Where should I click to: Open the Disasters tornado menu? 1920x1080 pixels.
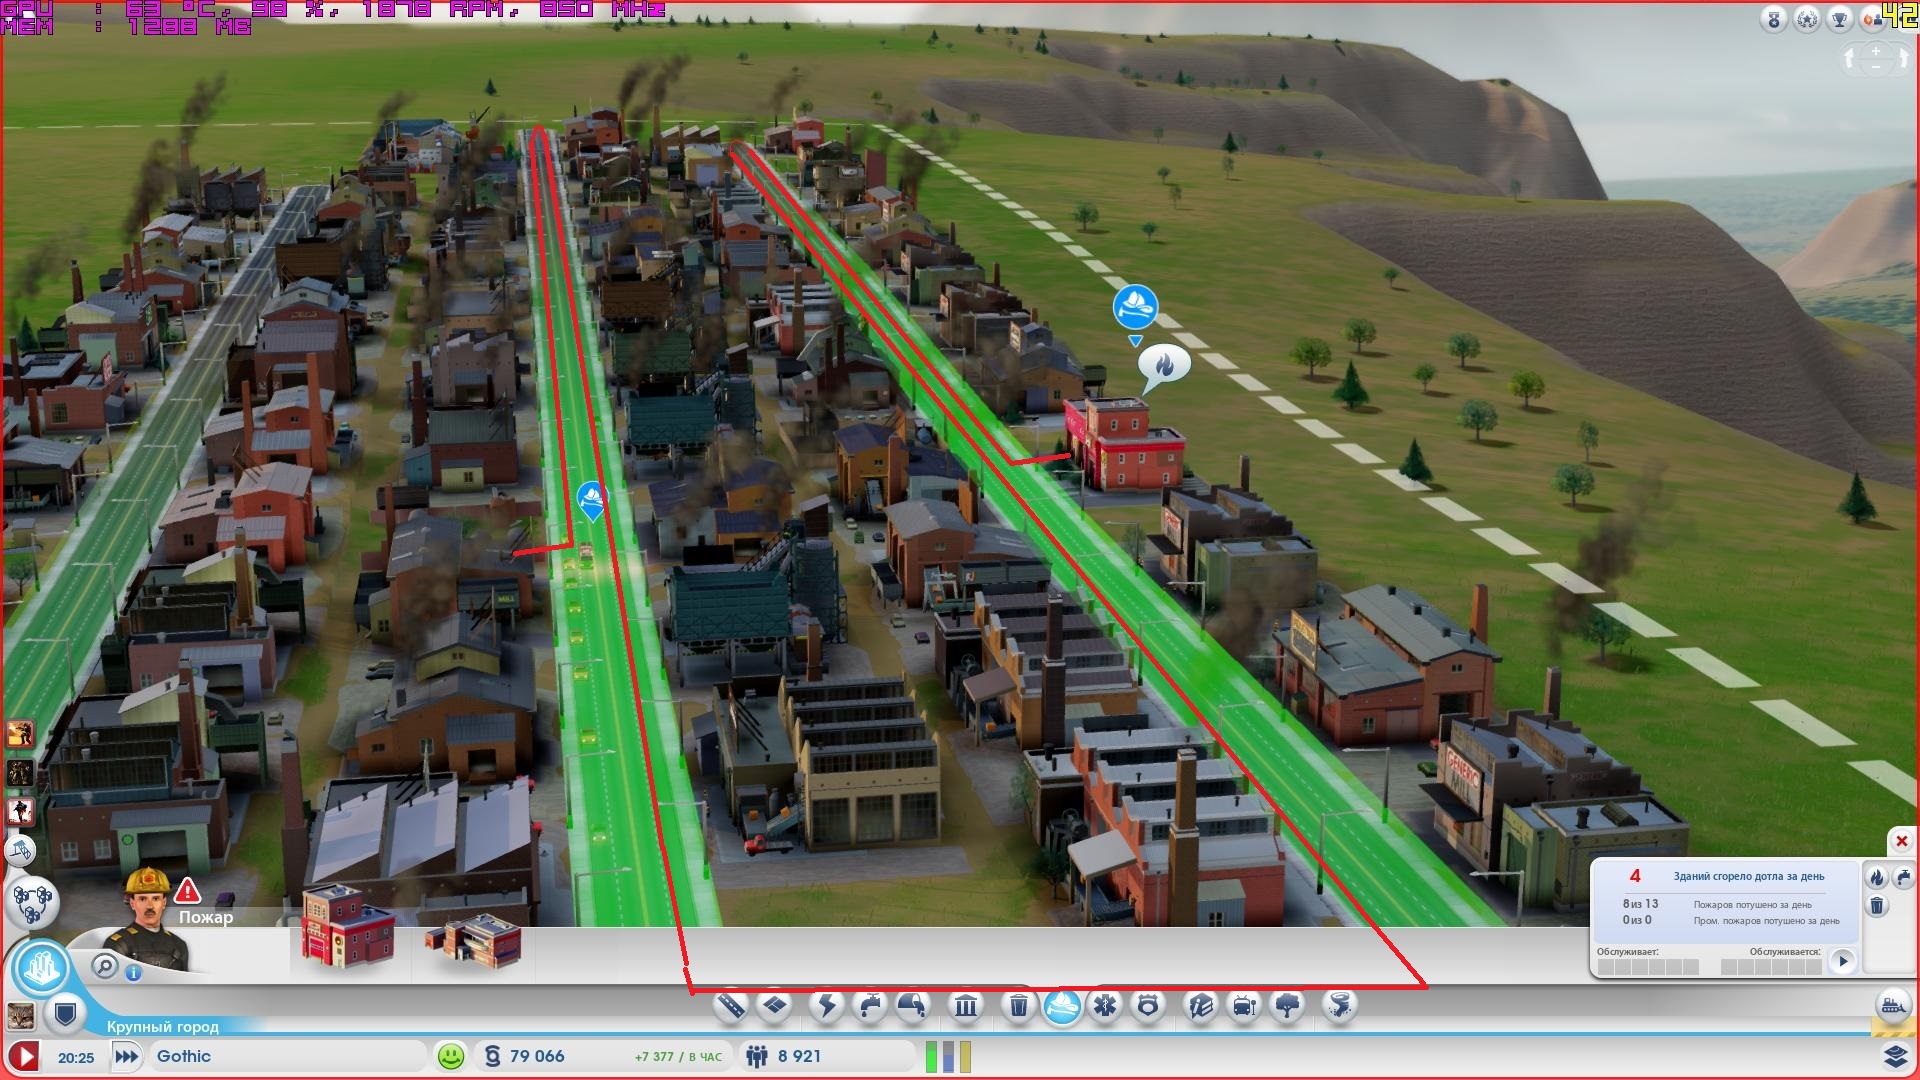coord(1340,1005)
